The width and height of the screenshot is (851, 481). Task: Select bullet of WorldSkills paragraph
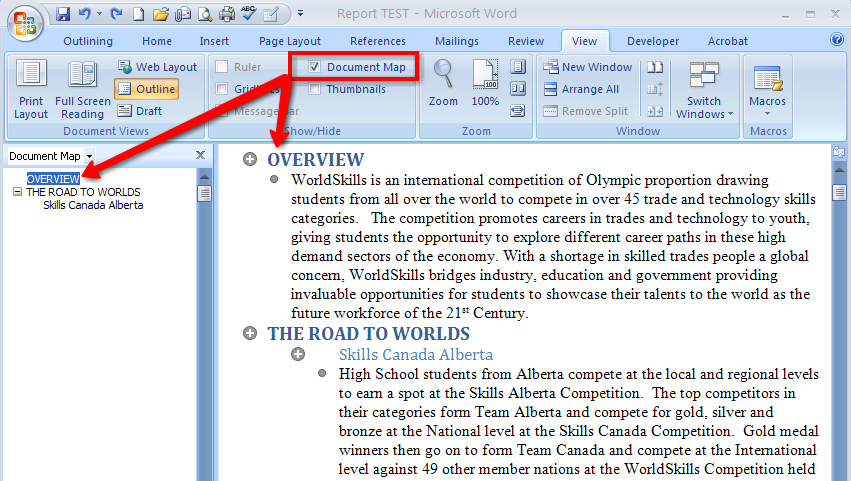[274, 179]
